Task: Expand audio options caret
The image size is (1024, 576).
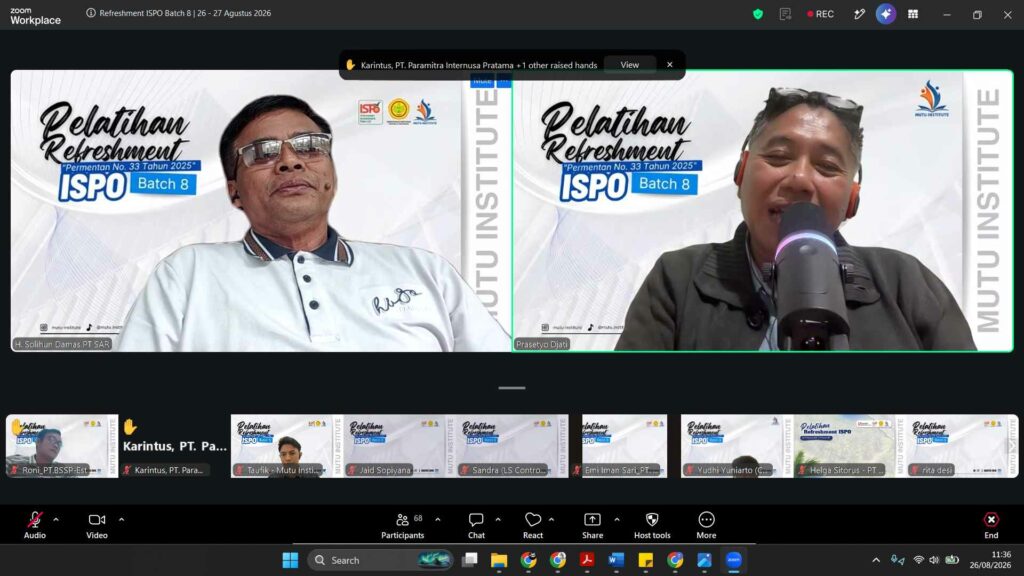Action: point(56,520)
